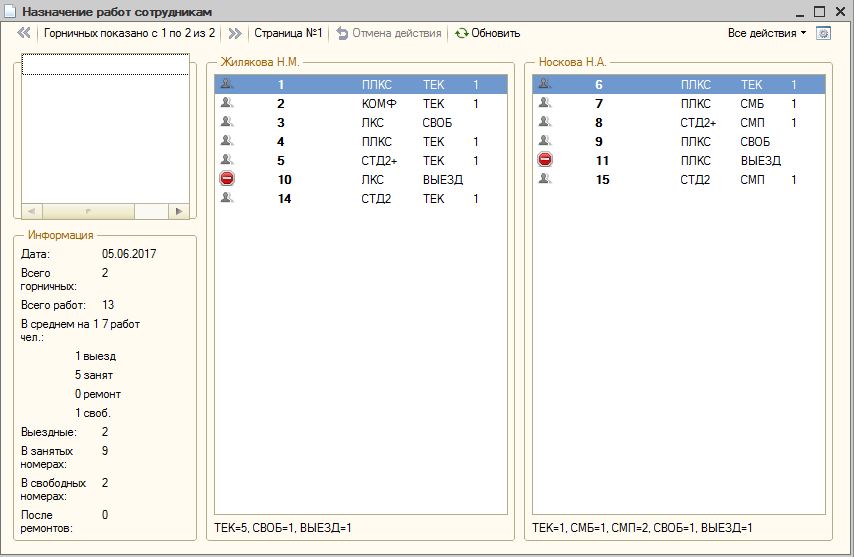Select room number 5 row
This screenshot has height=557, width=854.
coord(361,161)
